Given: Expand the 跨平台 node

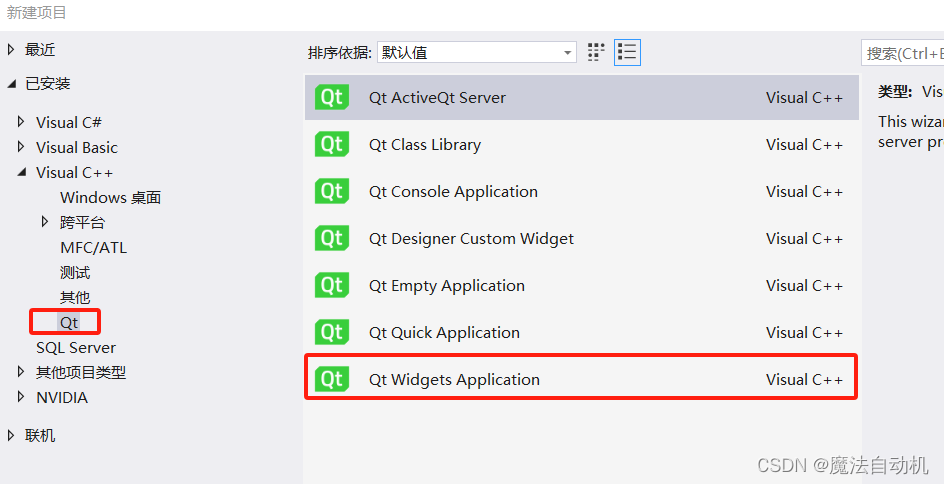Looking at the screenshot, I should point(45,222).
